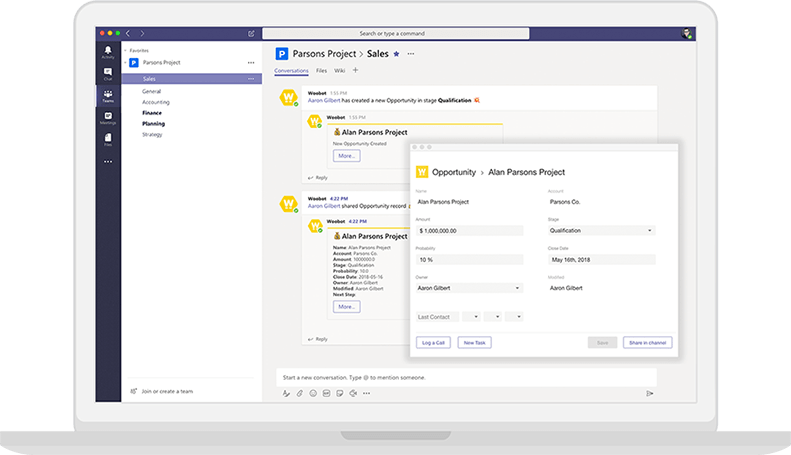The width and height of the screenshot is (791, 455).
Task: Click the Opportunity breadcrumb in popup
Action: pos(454,172)
